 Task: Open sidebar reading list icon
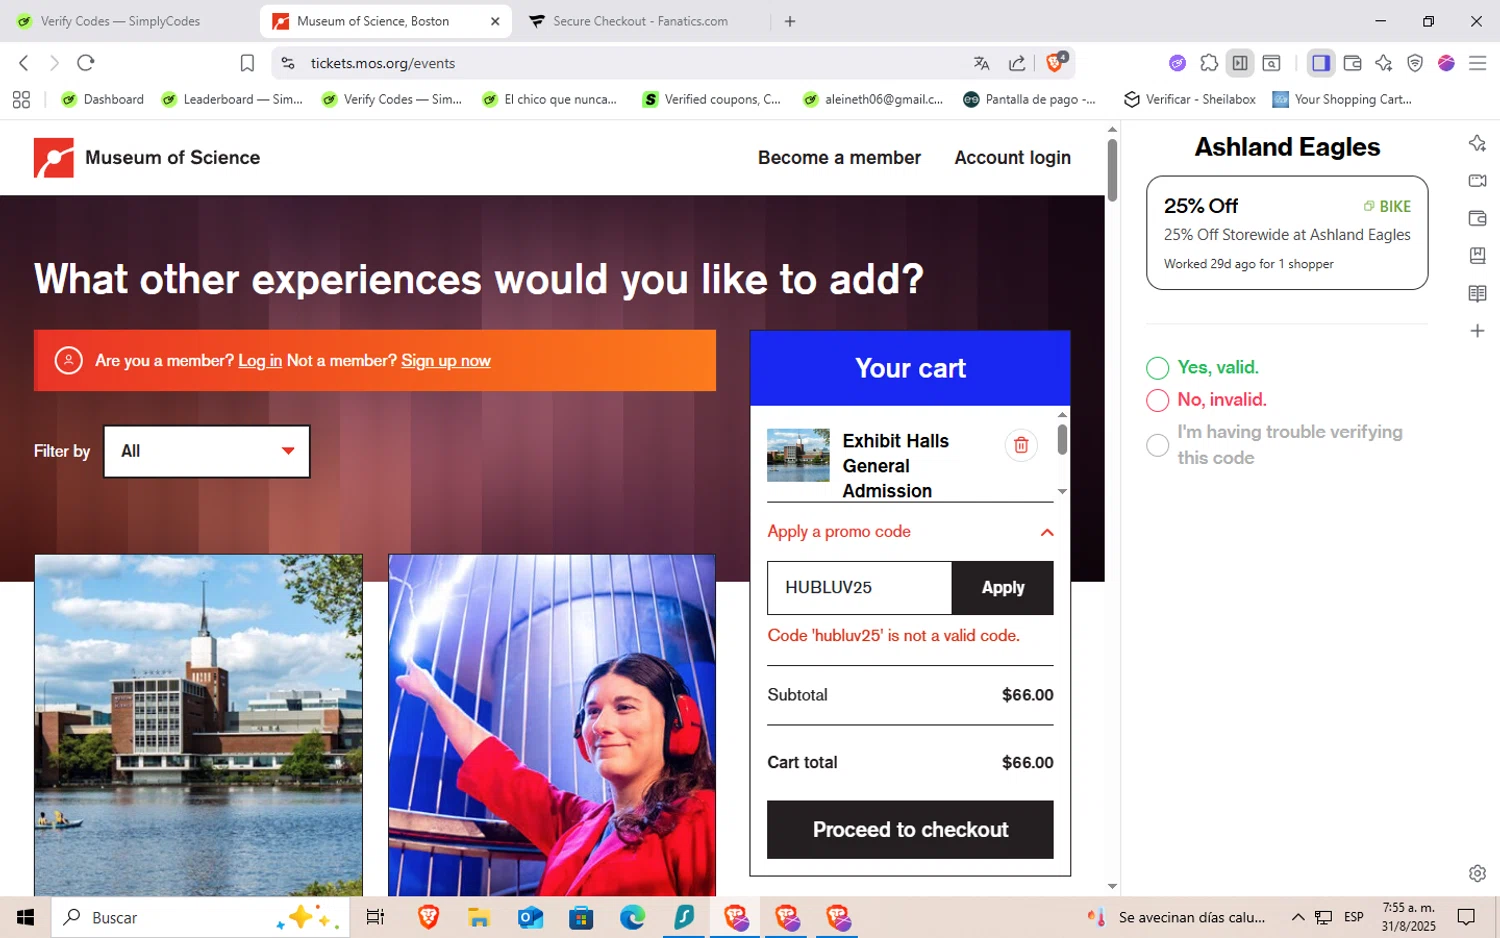click(1477, 293)
